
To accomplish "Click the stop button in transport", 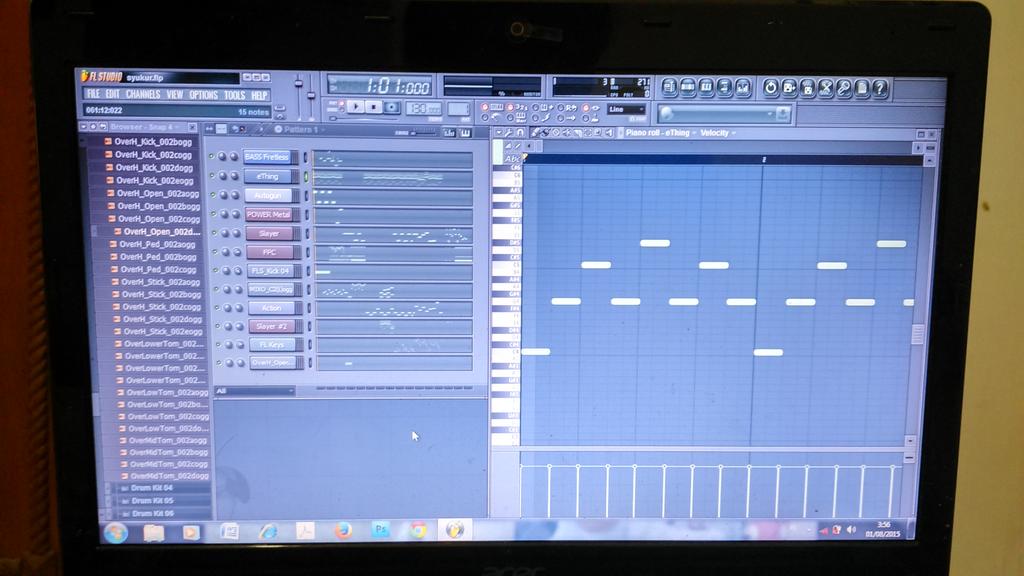I will pyautogui.click(x=374, y=106).
